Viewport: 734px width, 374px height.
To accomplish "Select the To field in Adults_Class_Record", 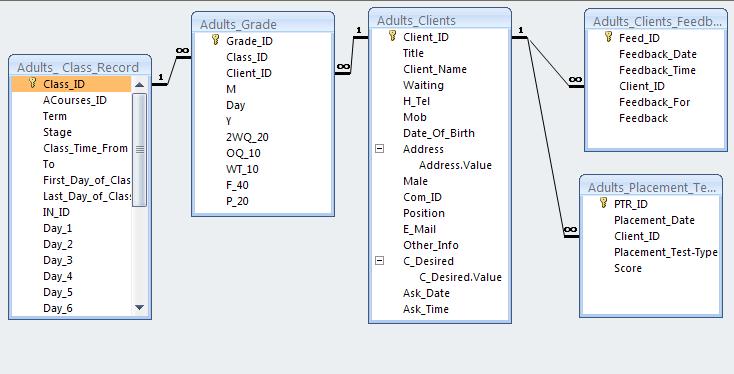I will coord(49,164).
